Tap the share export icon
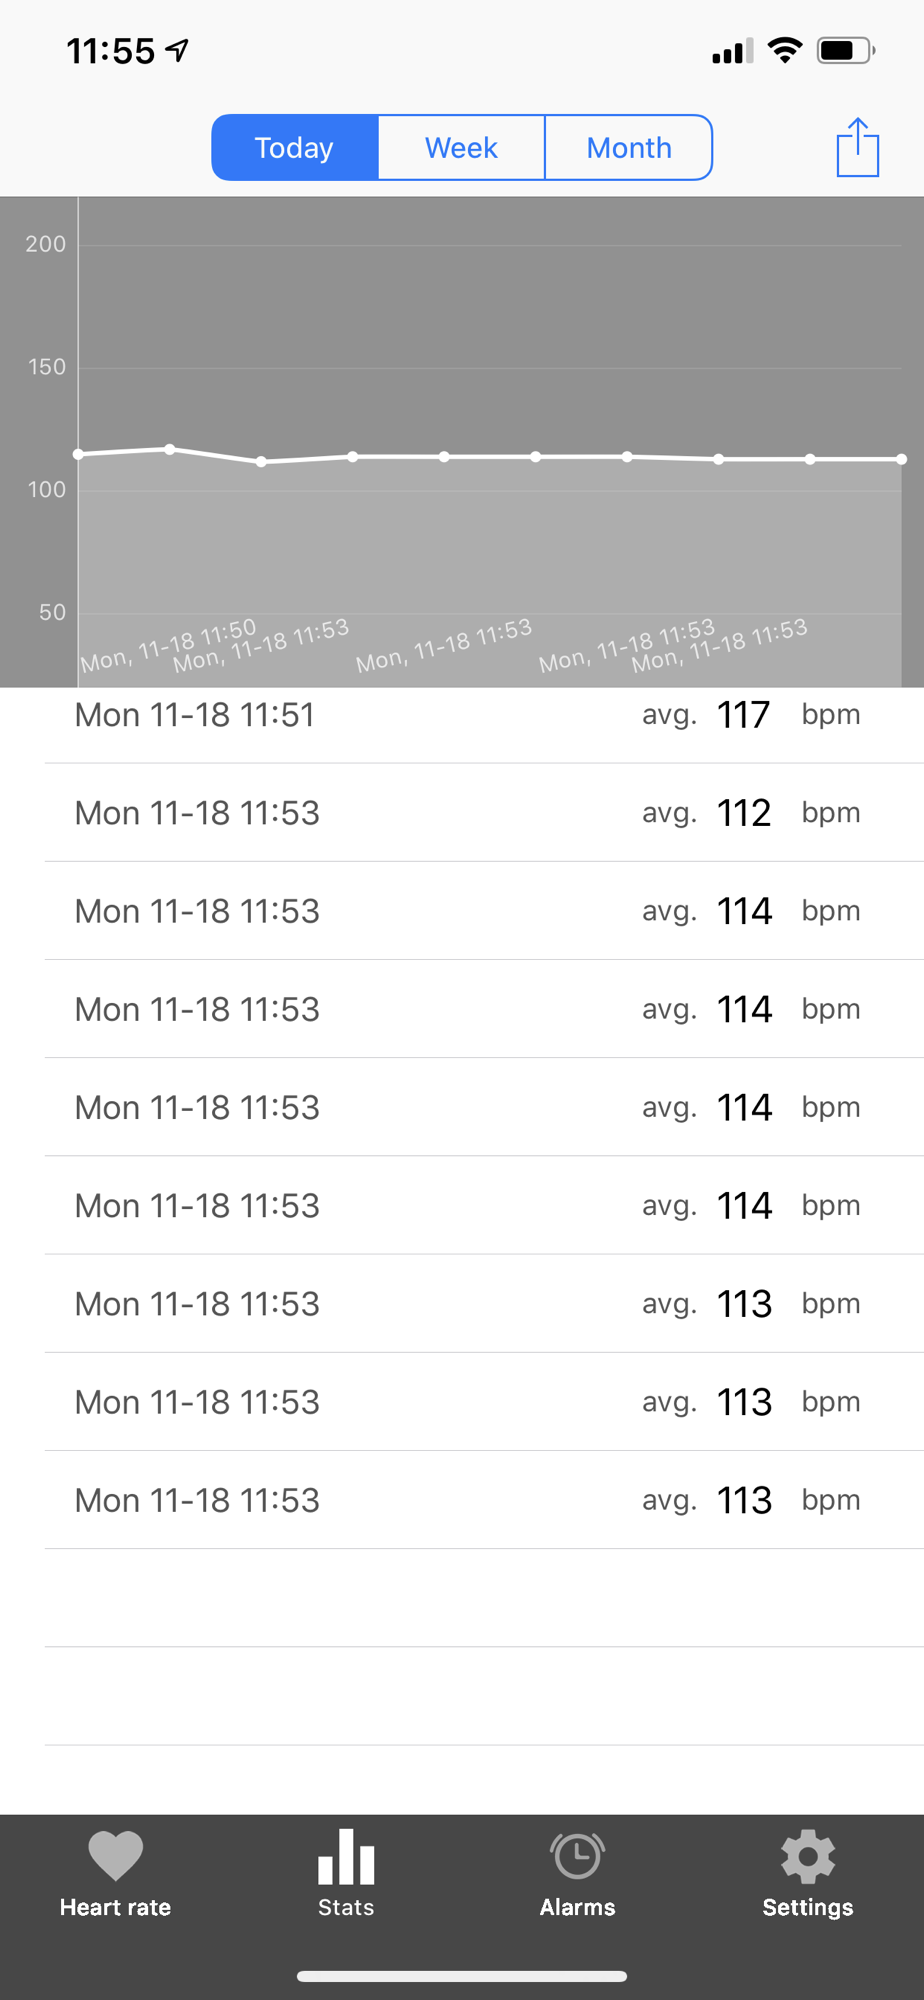The width and height of the screenshot is (924, 2000). click(857, 147)
